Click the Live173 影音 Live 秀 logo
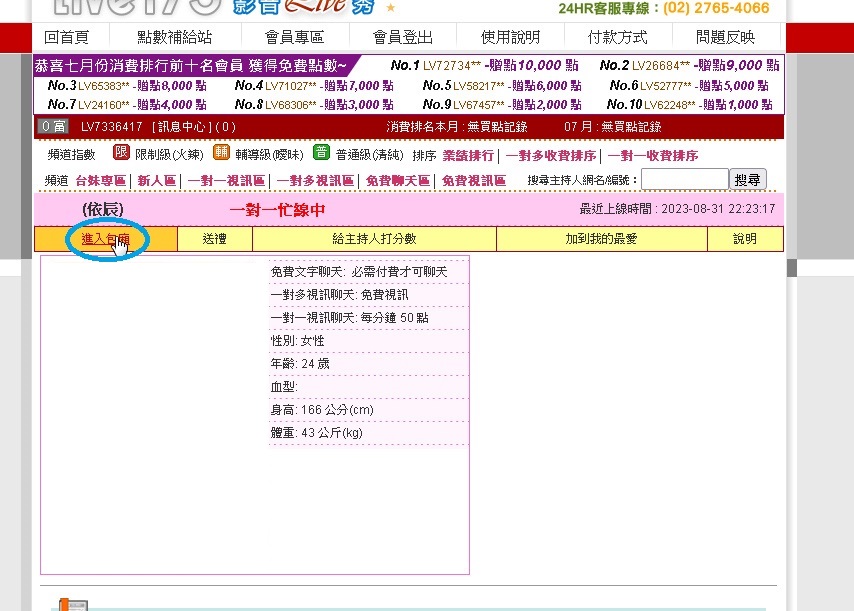The image size is (854, 611). click(214, 7)
